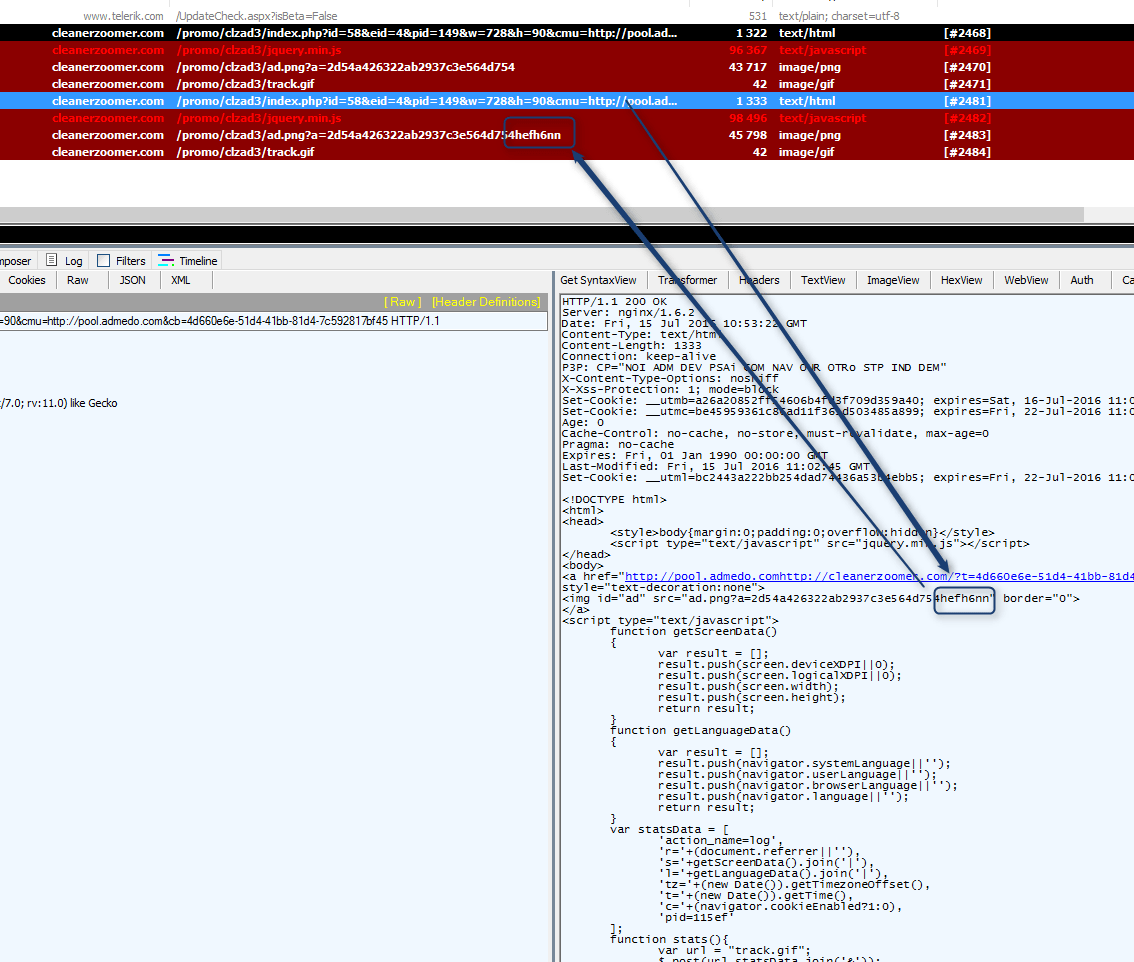Select session #2484 track.gif row
Screen dimensions: 1134x962
point(567,152)
